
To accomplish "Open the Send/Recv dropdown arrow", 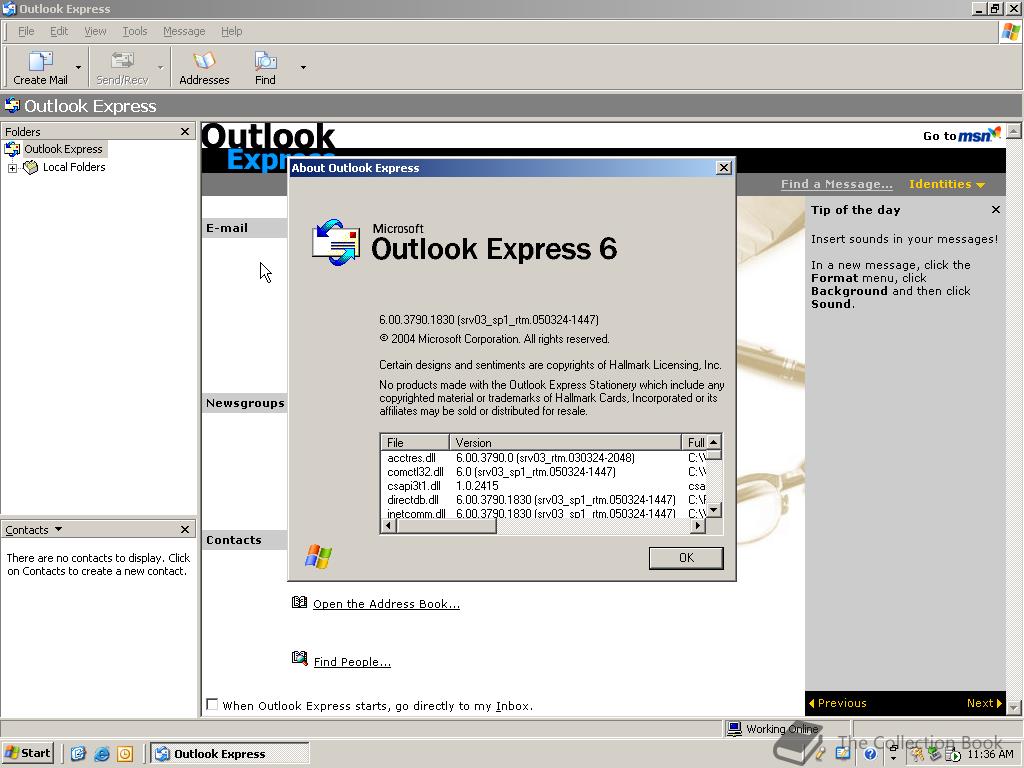I will click(x=161, y=67).
